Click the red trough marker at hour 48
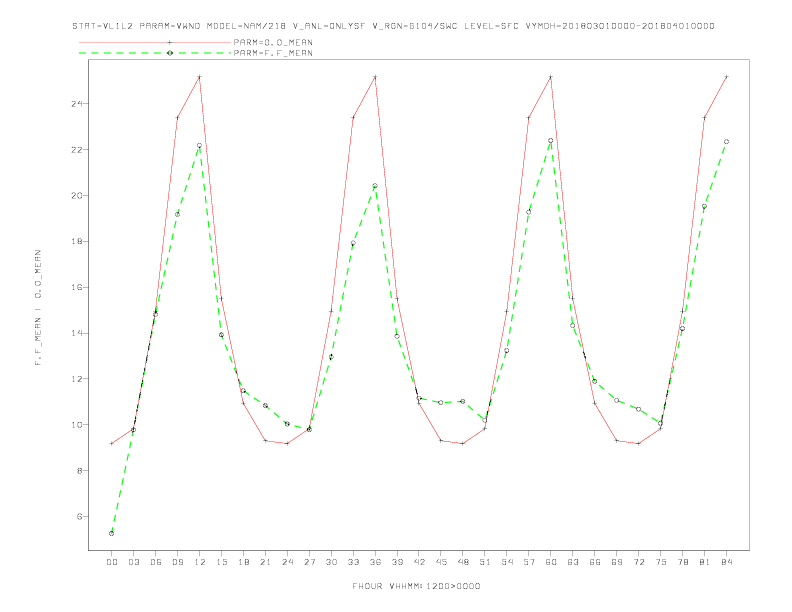 [463, 443]
